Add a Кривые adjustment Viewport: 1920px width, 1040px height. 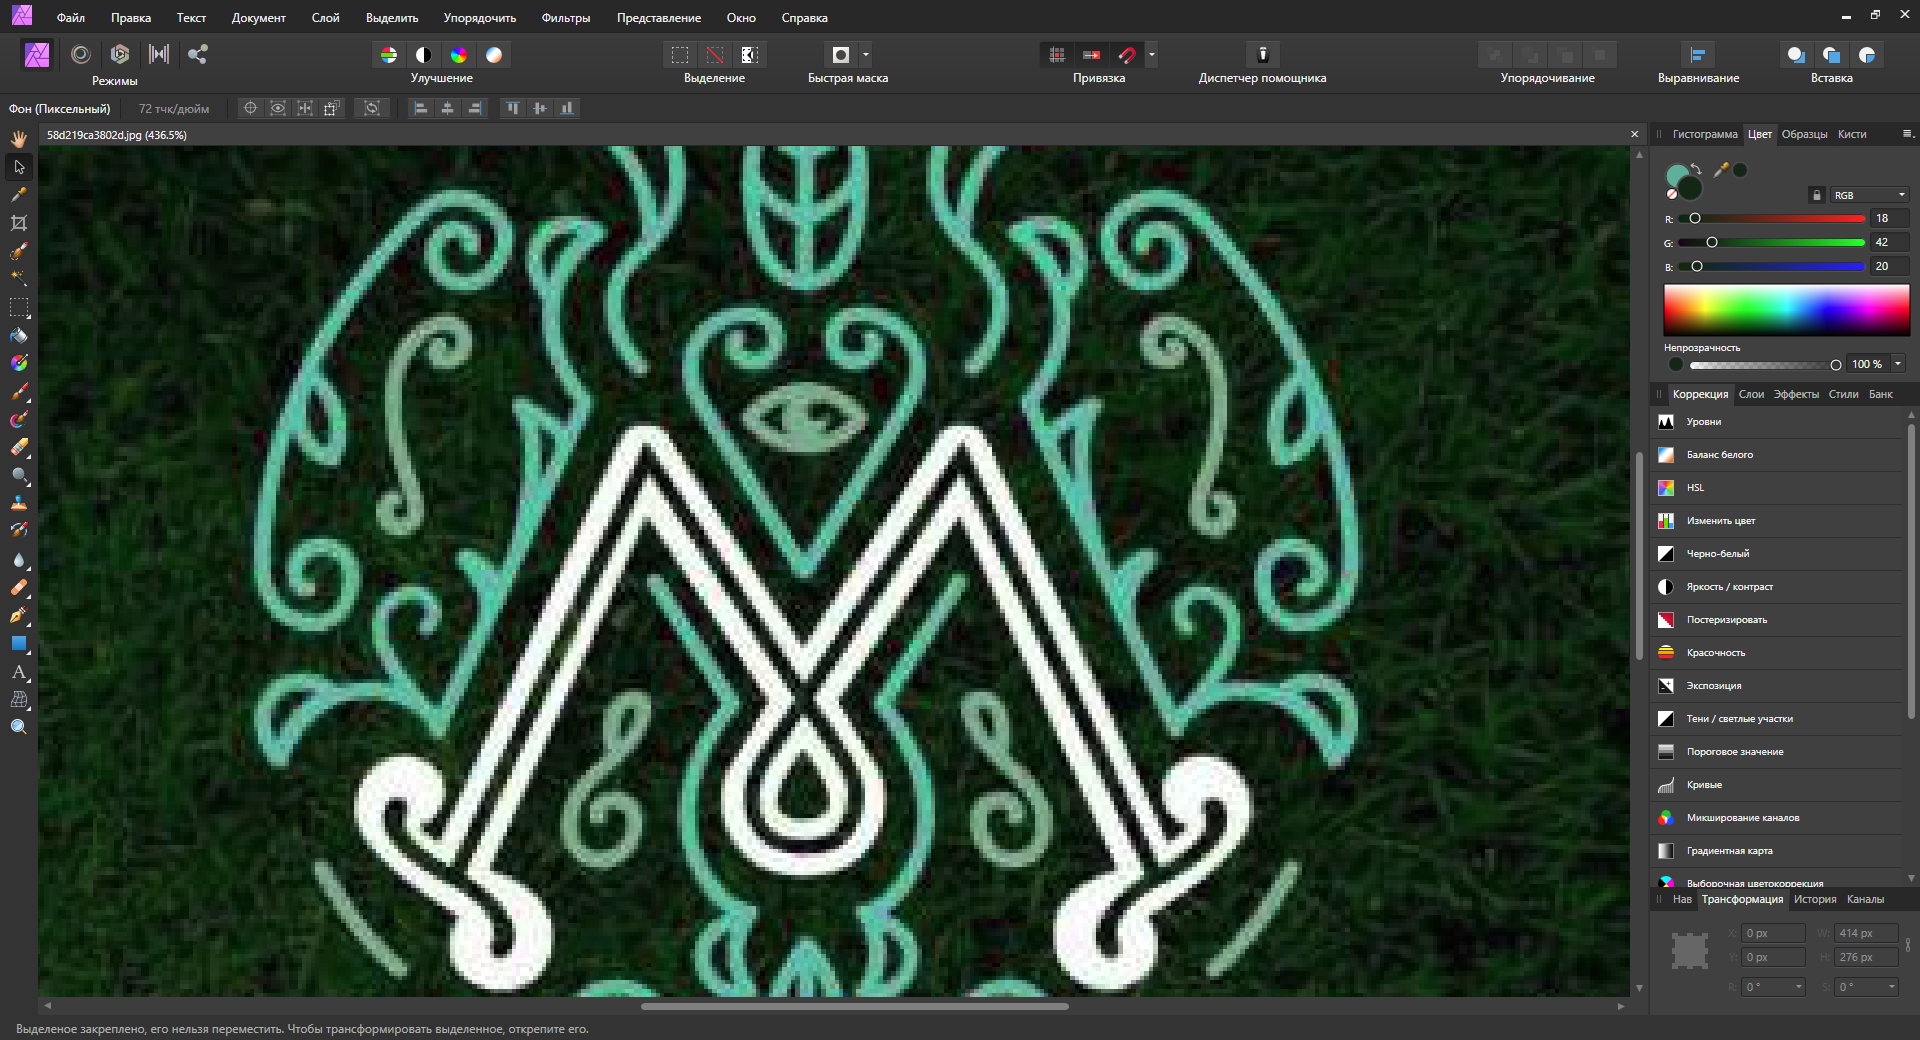(1778, 785)
